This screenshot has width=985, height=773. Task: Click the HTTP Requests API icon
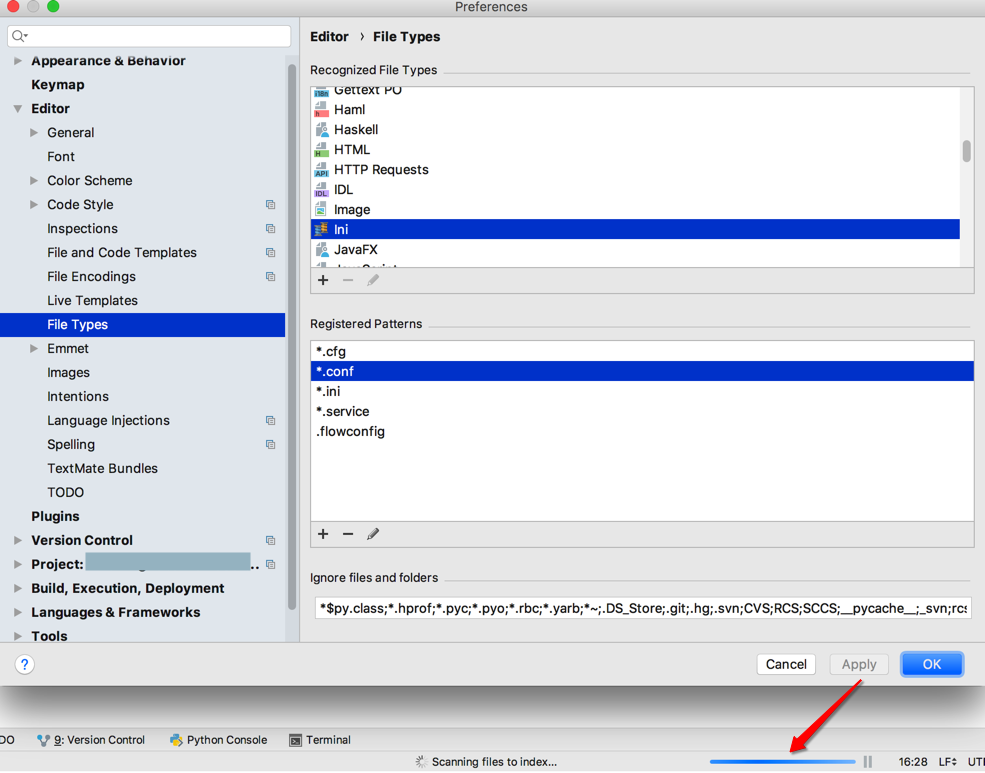pos(321,170)
